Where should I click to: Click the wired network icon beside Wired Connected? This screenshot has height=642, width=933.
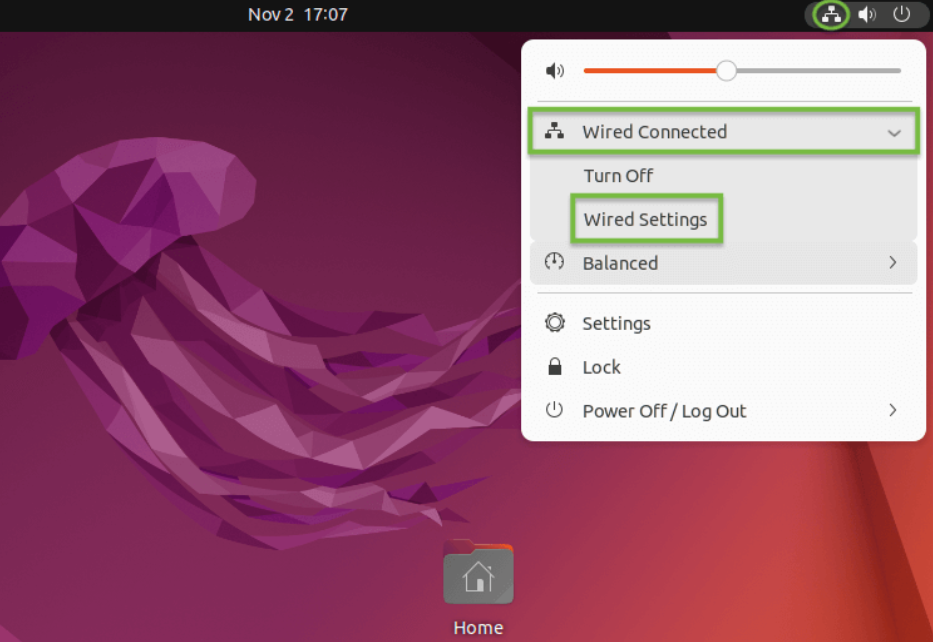coord(554,131)
